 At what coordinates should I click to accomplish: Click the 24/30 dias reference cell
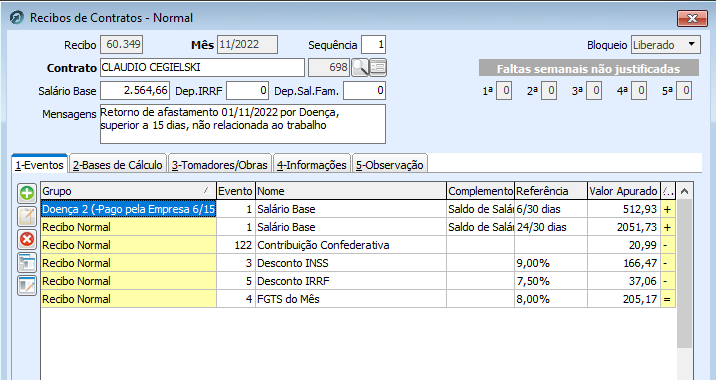pyautogui.click(x=551, y=227)
